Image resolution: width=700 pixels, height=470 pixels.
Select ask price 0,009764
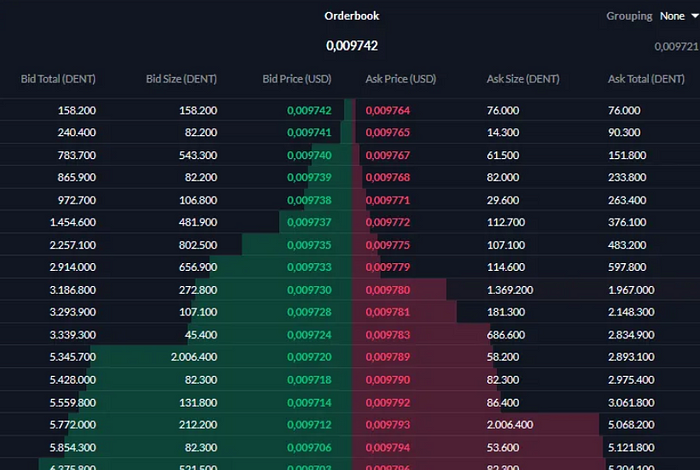pyautogui.click(x=388, y=110)
